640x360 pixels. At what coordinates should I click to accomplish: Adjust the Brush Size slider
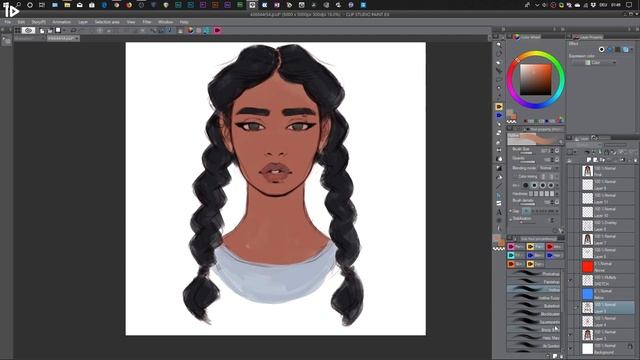coord(526,153)
